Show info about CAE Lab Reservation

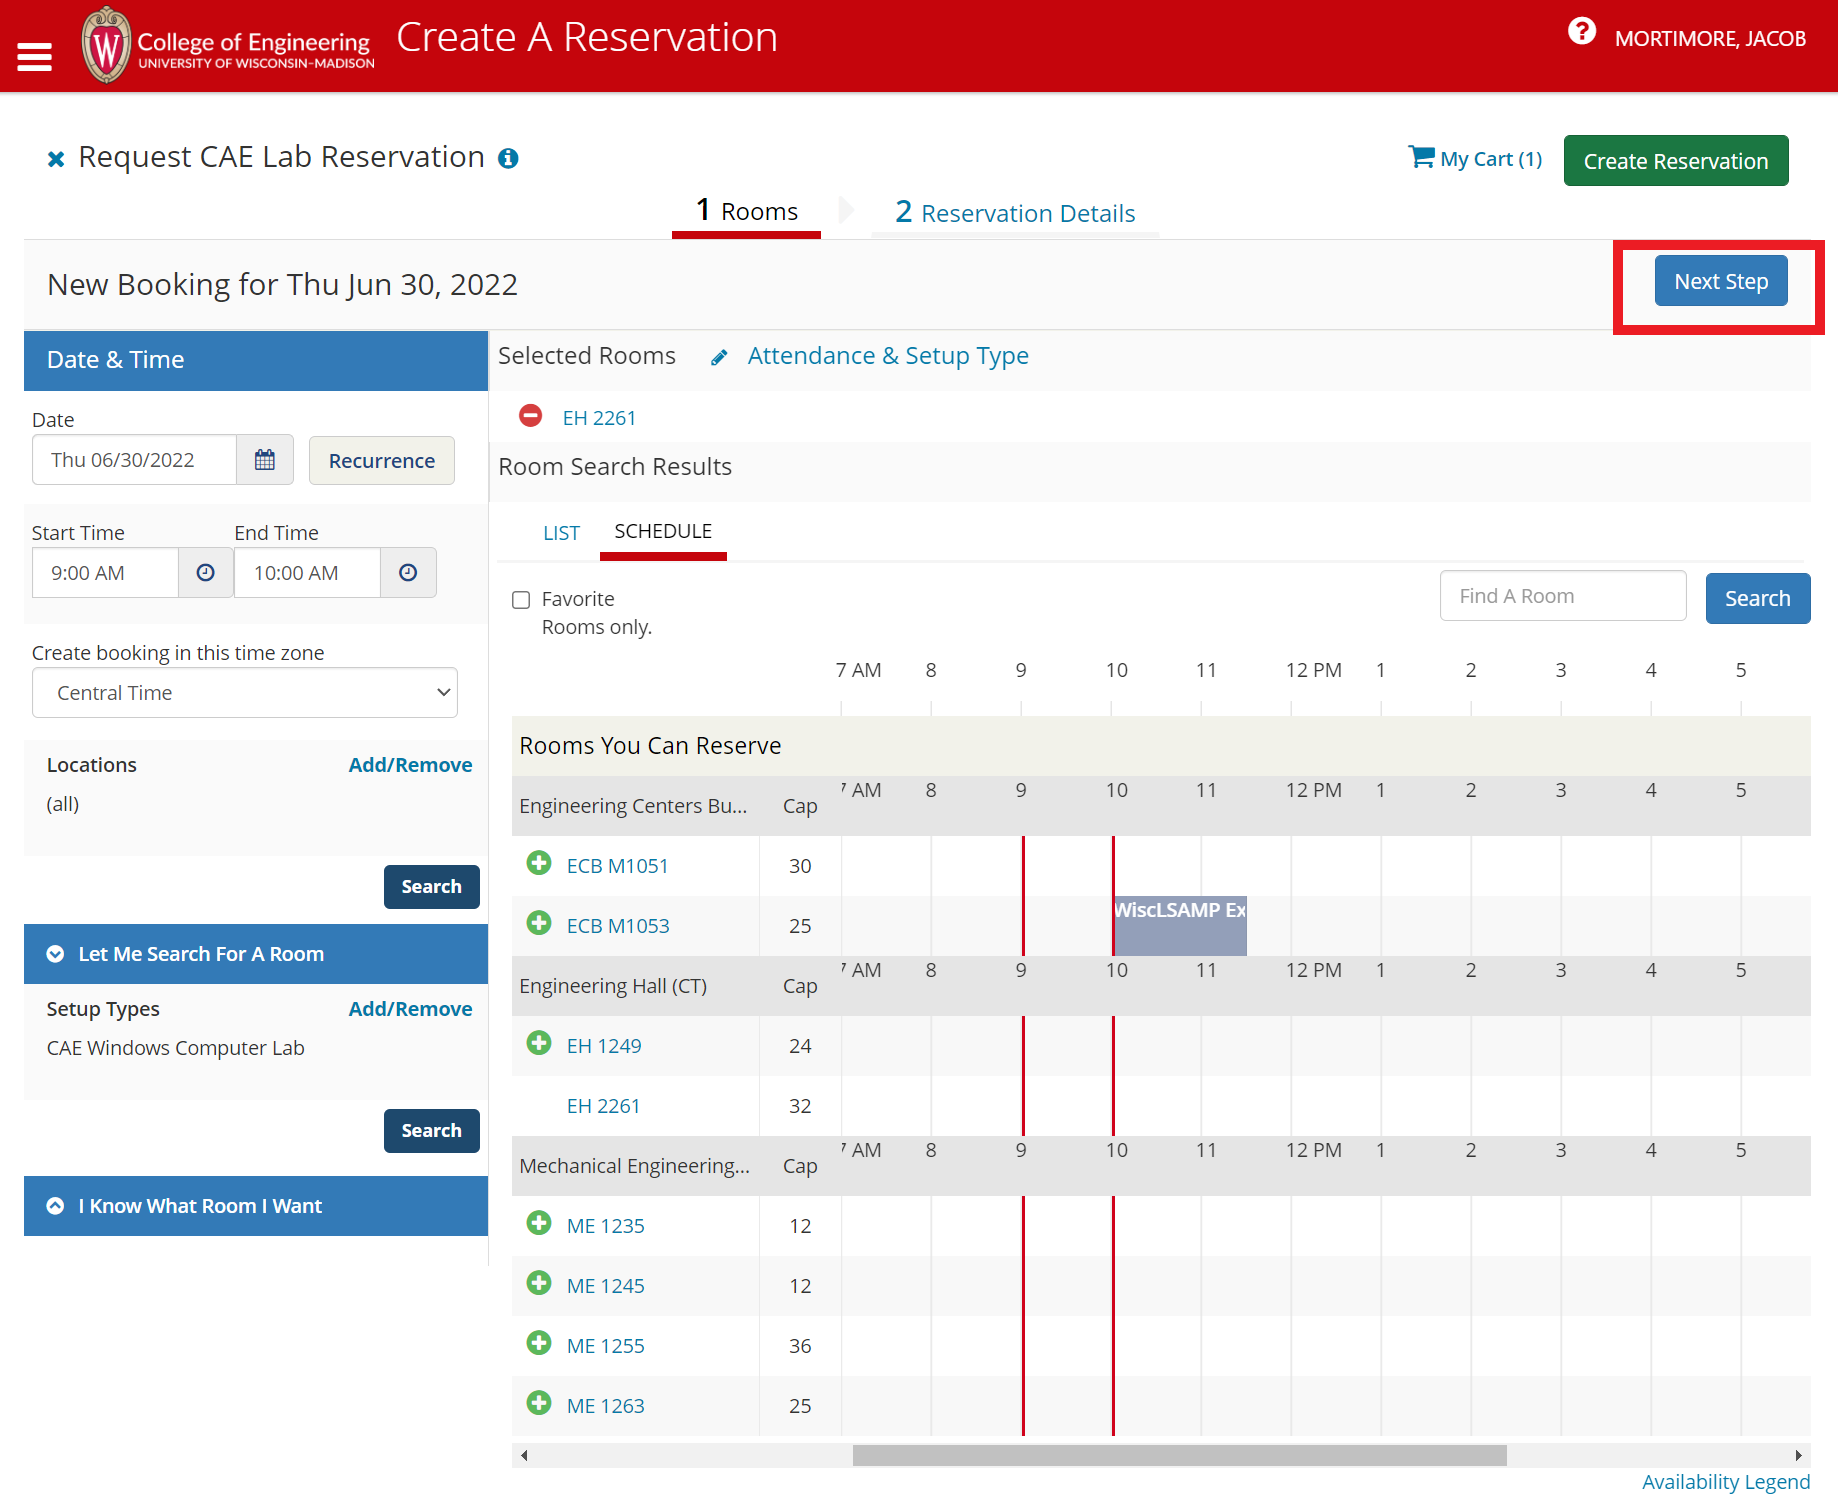508,158
